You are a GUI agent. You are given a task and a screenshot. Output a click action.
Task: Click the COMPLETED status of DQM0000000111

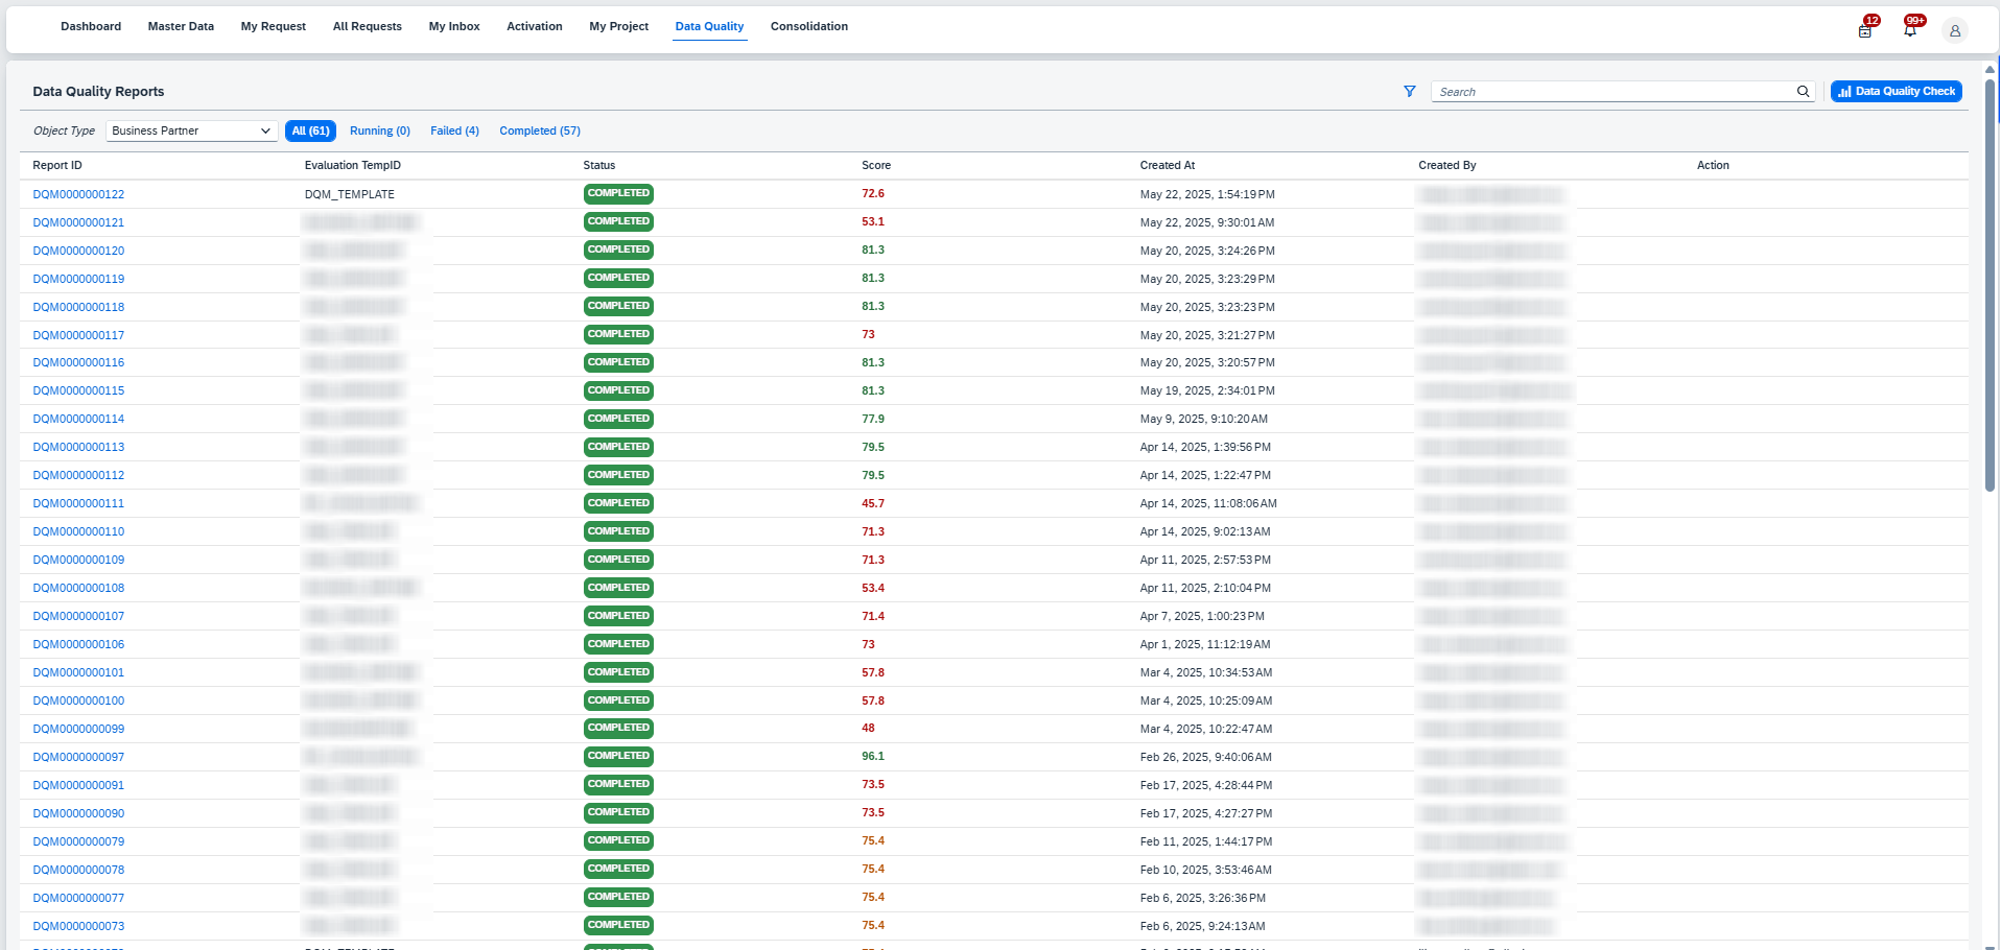618,503
